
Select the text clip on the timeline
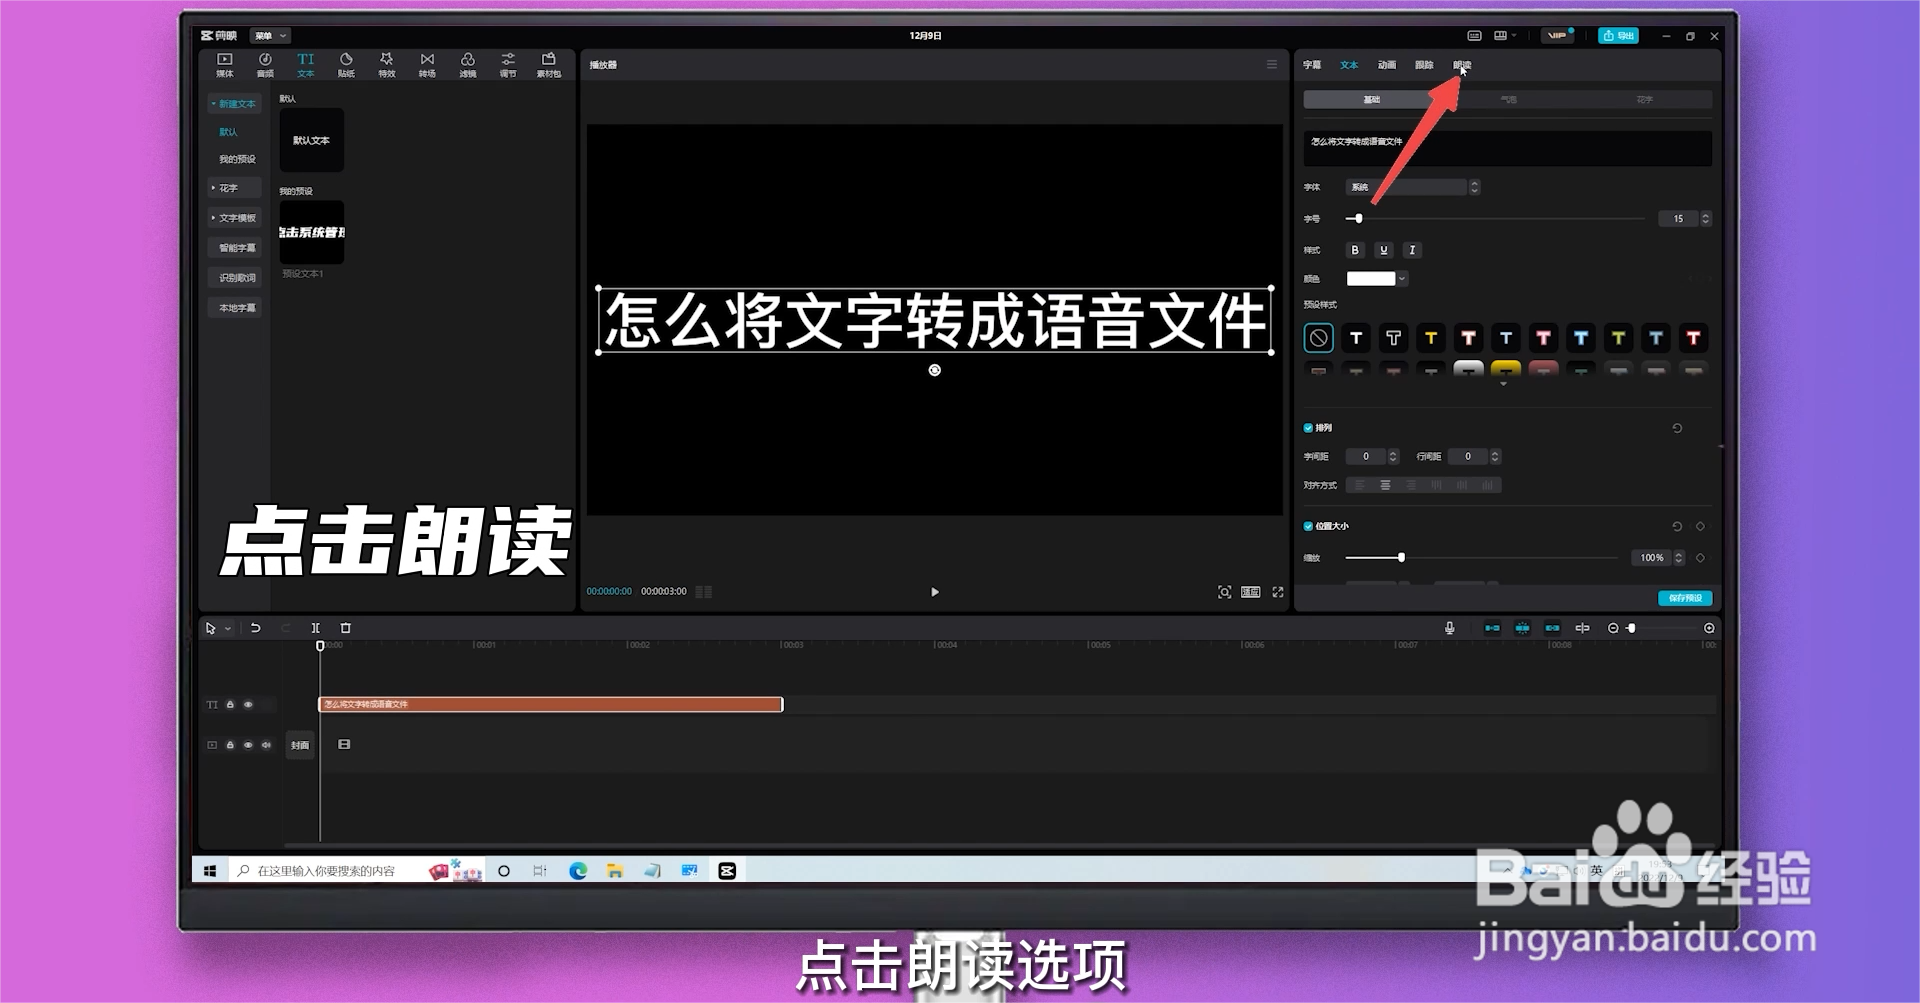coord(550,704)
